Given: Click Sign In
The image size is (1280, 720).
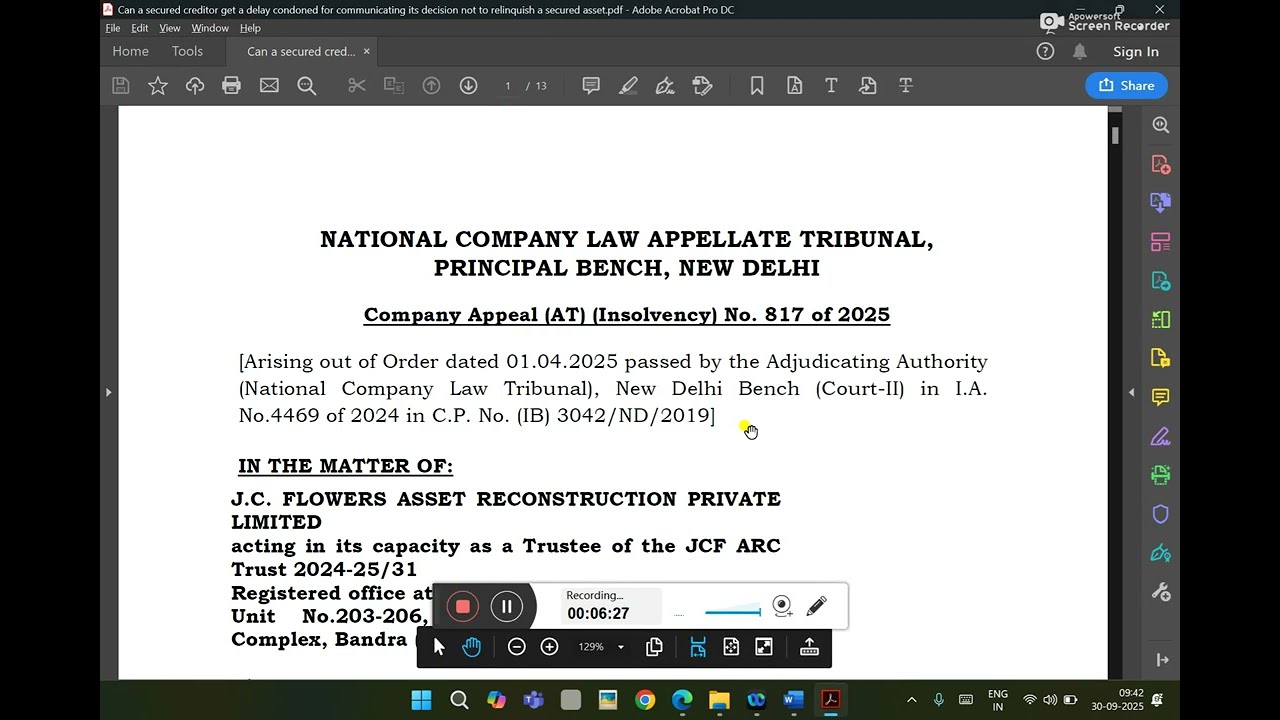Looking at the screenshot, I should 1136,52.
